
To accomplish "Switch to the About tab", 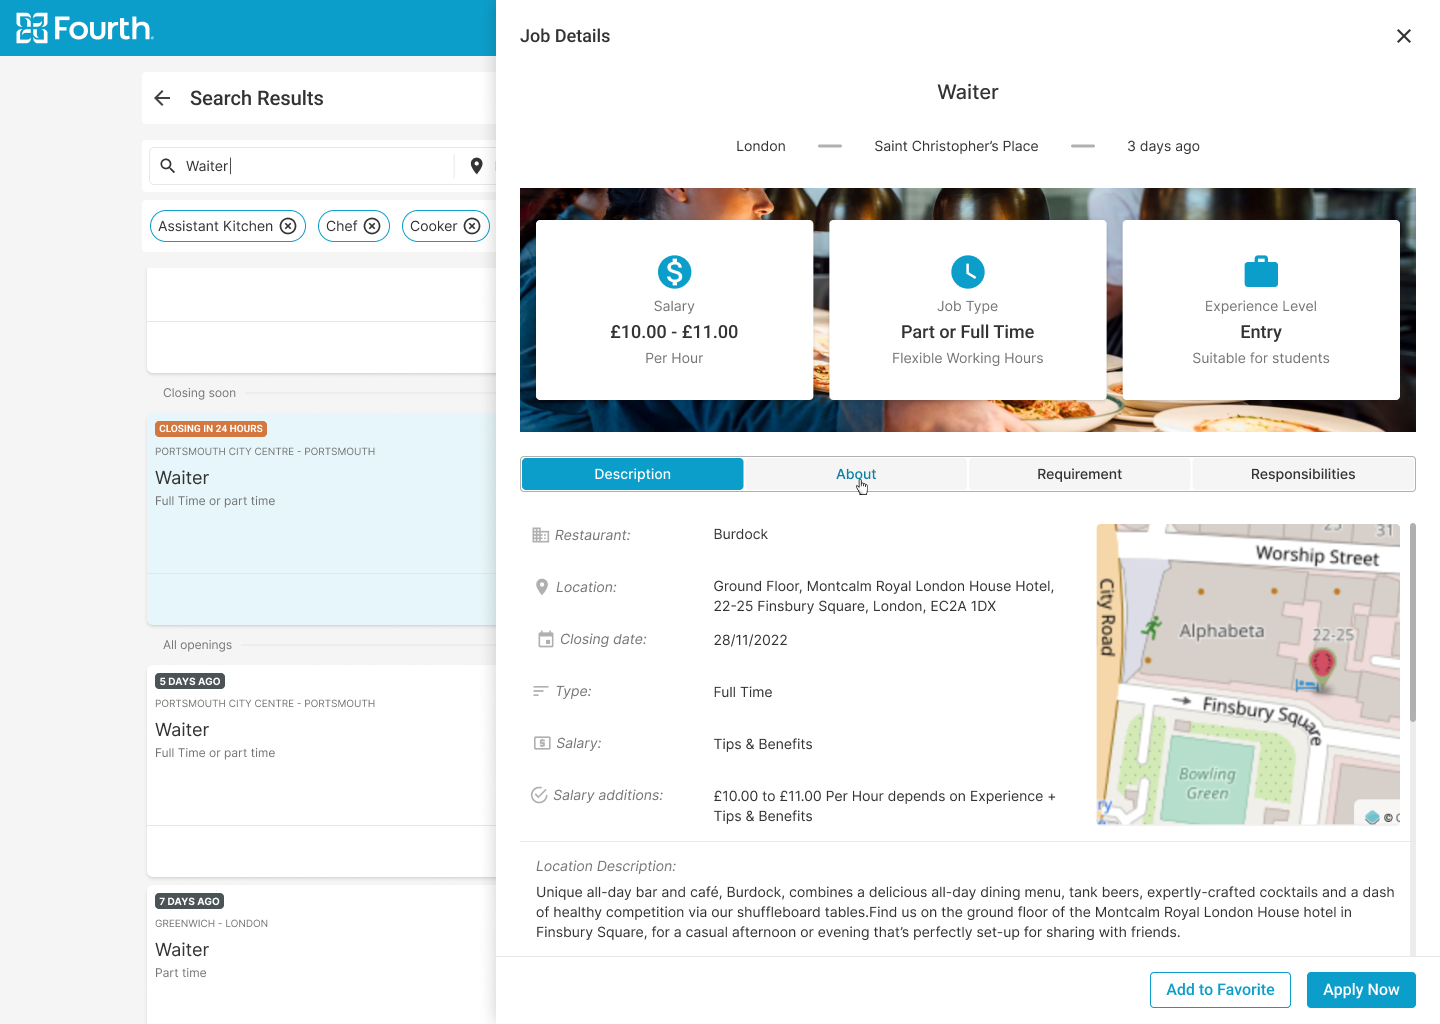I will [856, 474].
